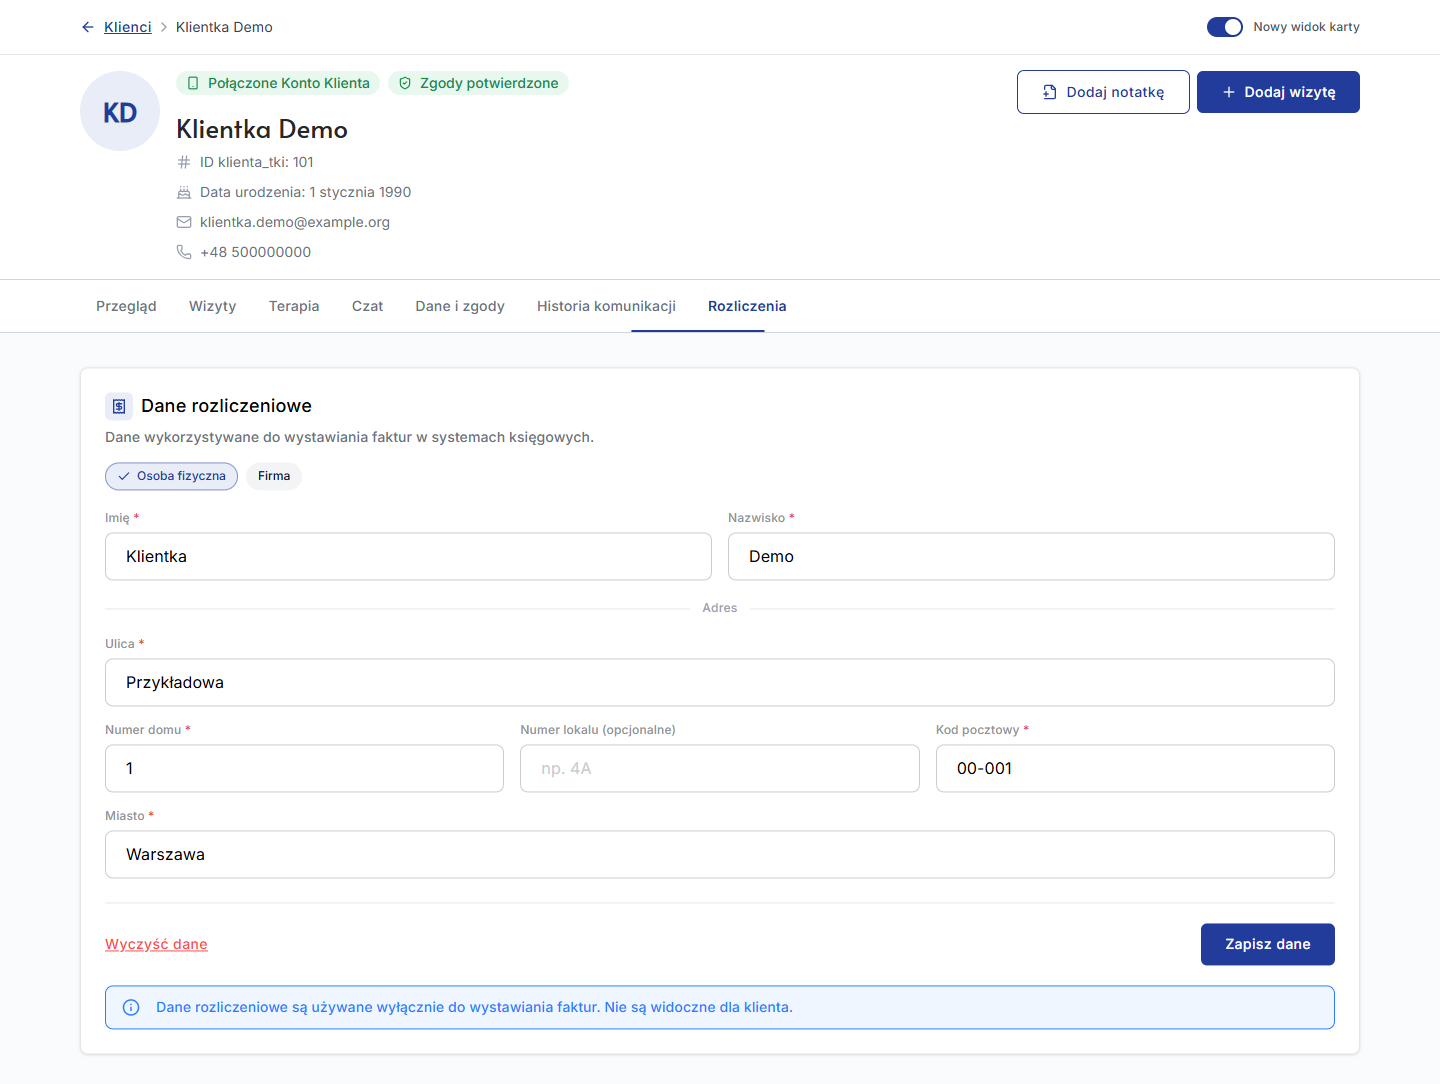Open the Historia komunikacji tab
Screen dimensions: 1440x1084
pos(606,306)
